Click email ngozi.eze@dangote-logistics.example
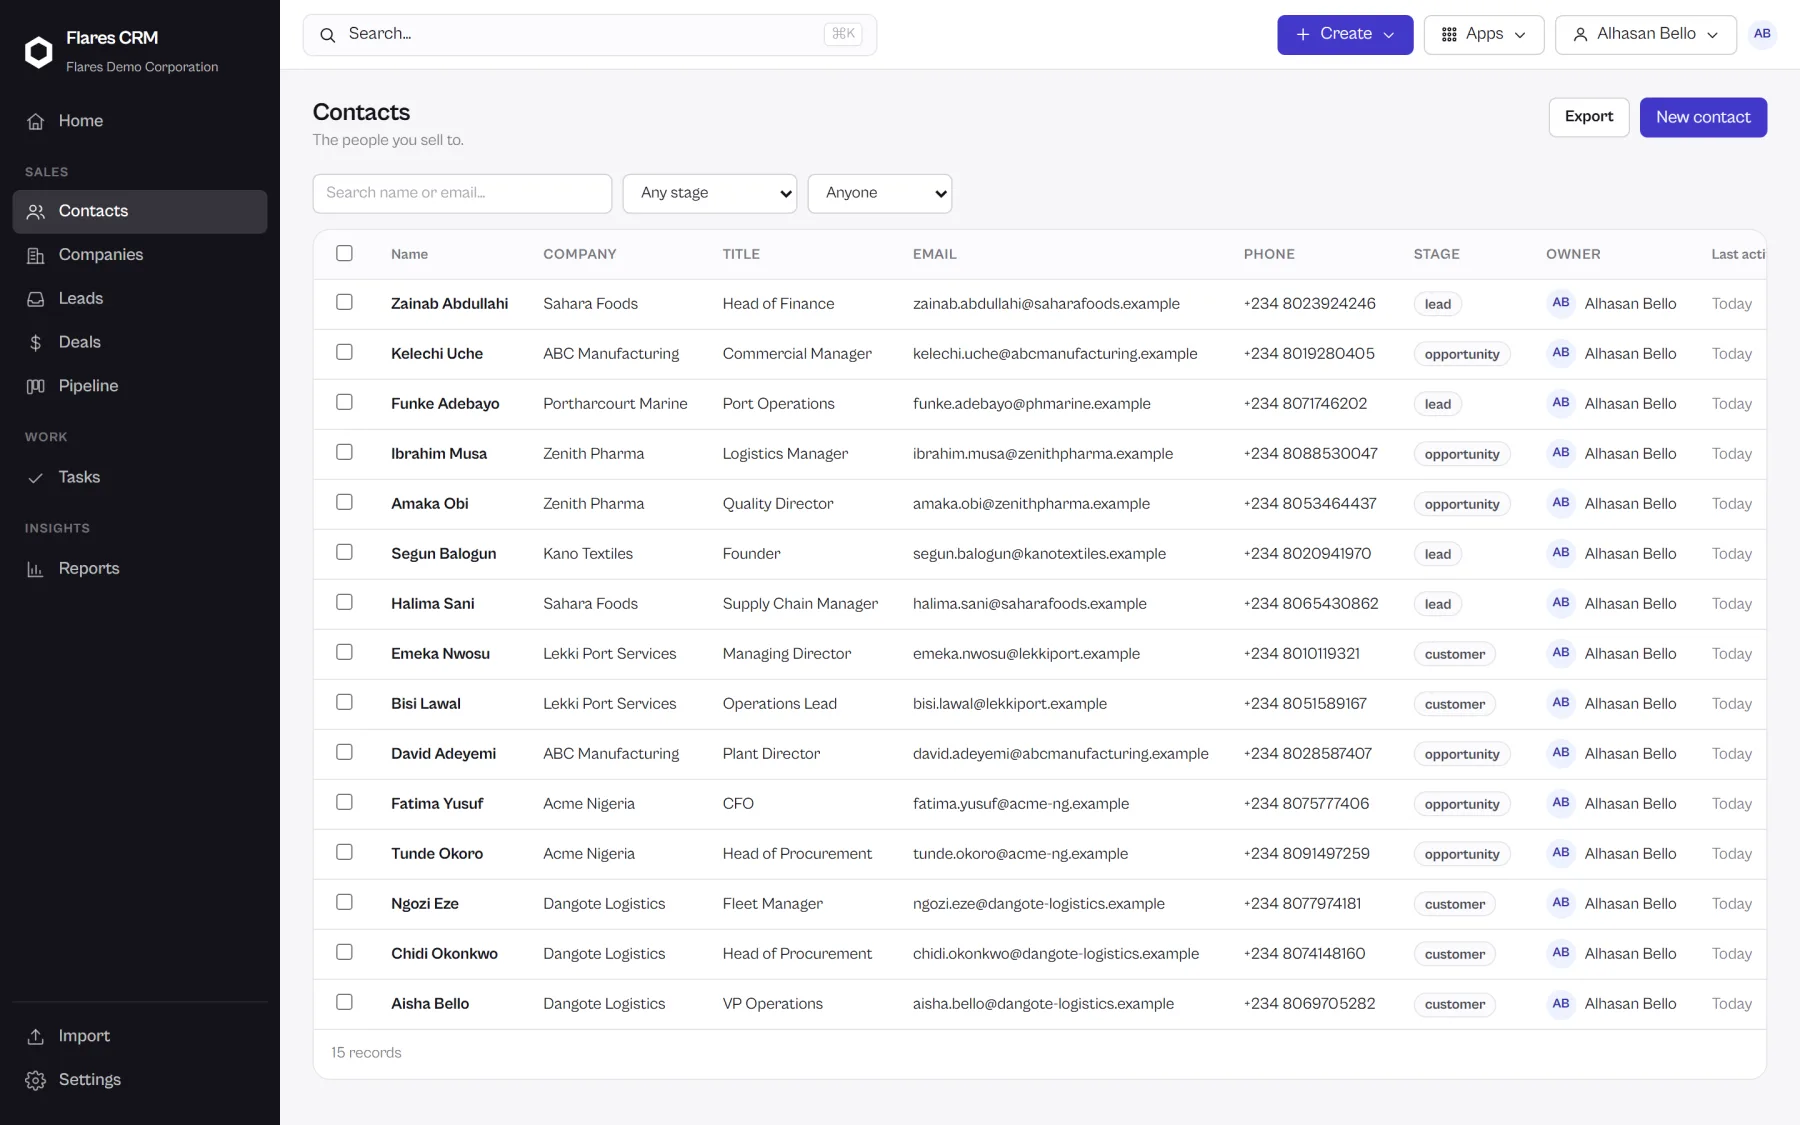1800x1125 pixels. [1038, 904]
